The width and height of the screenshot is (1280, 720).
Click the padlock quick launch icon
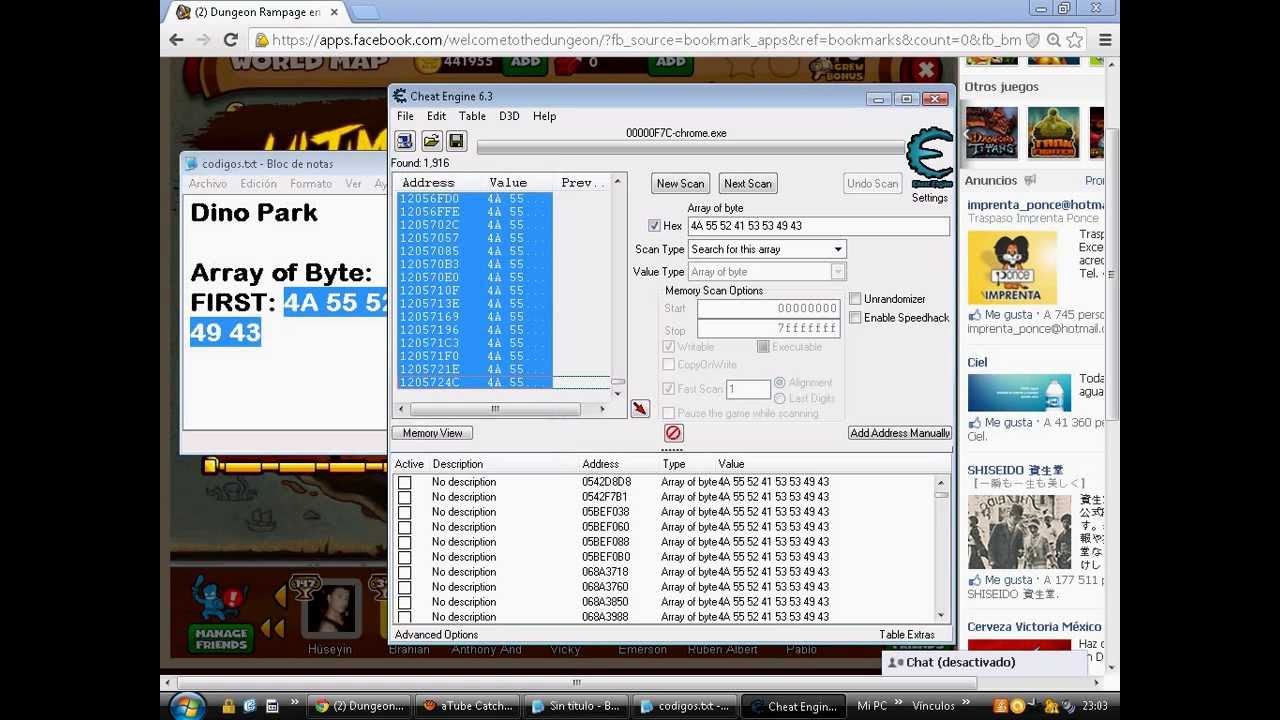pyautogui.click(x=228, y=706)
